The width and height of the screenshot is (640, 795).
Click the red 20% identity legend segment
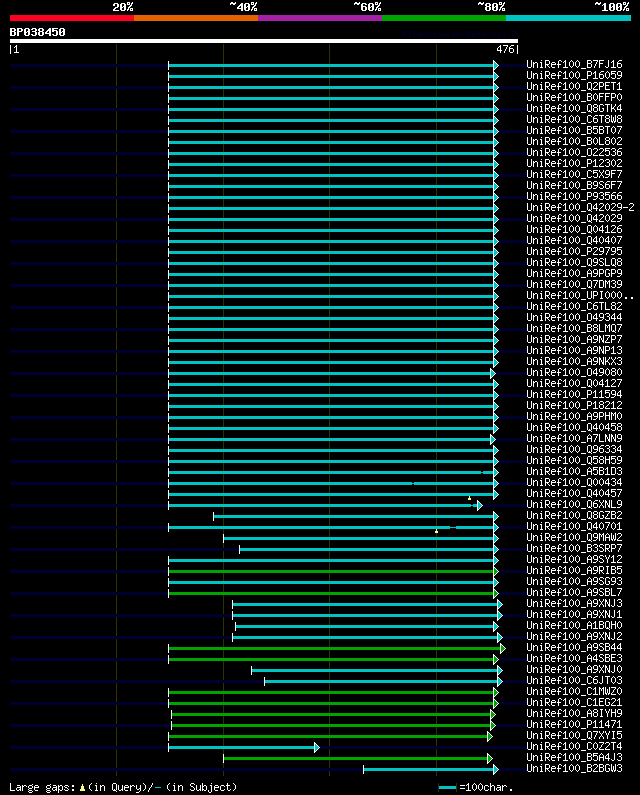(72, 18)
